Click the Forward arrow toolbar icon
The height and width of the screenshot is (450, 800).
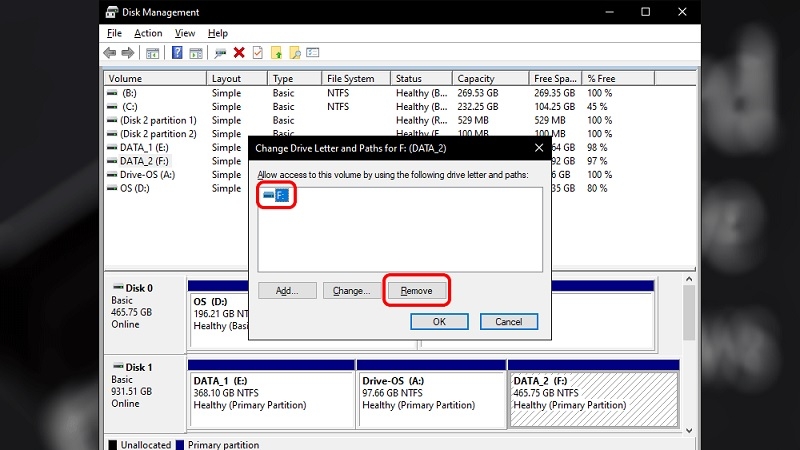[128, 53]
